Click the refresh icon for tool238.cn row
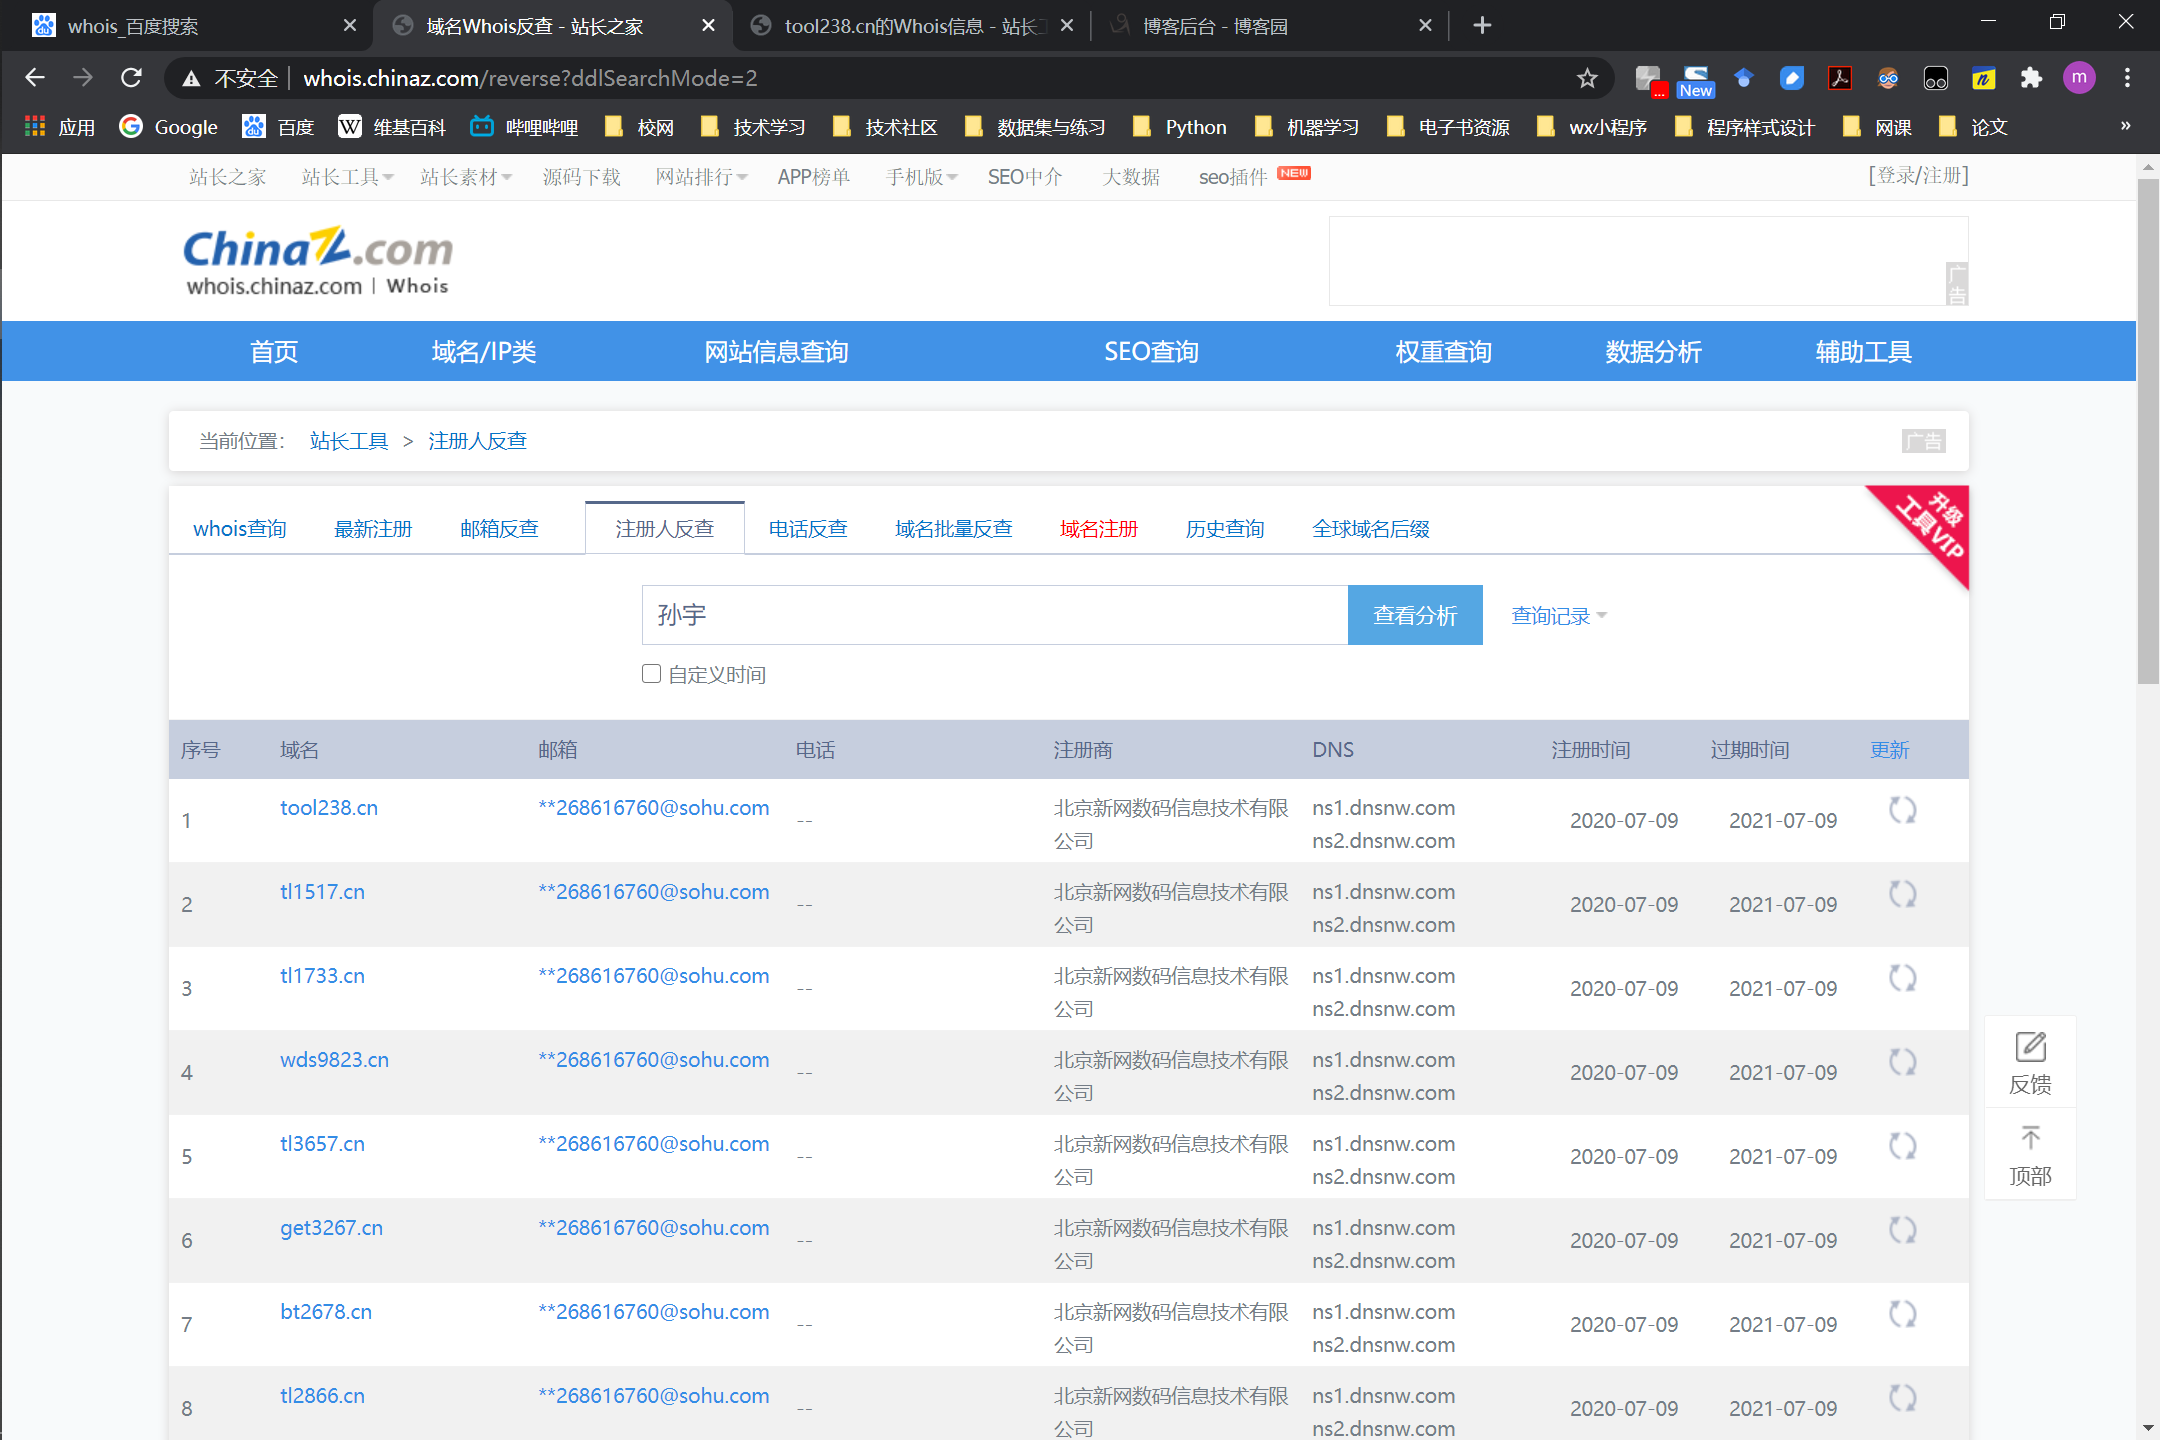Image resolution: width=2160 pixels, height=1440 pixels. (1902, 810)
